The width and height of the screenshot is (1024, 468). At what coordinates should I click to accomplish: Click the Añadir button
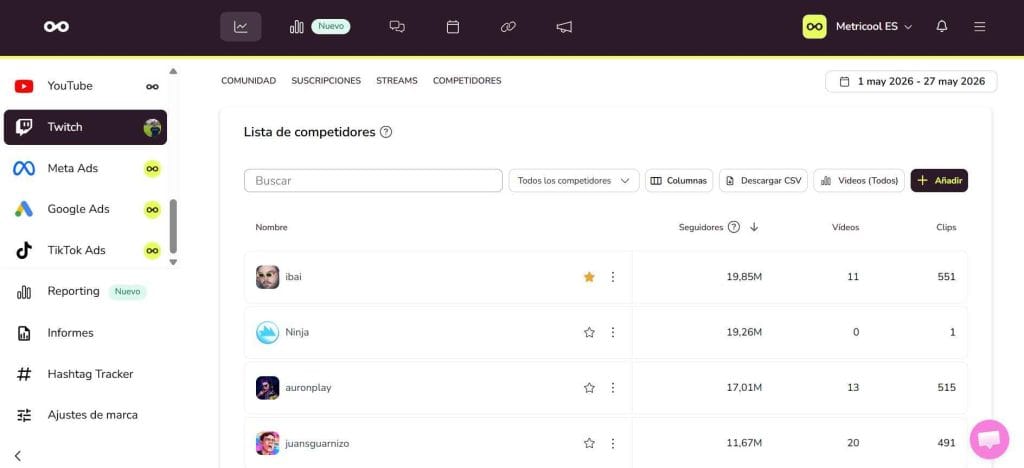pyautogui.click(x=939, y=181)
